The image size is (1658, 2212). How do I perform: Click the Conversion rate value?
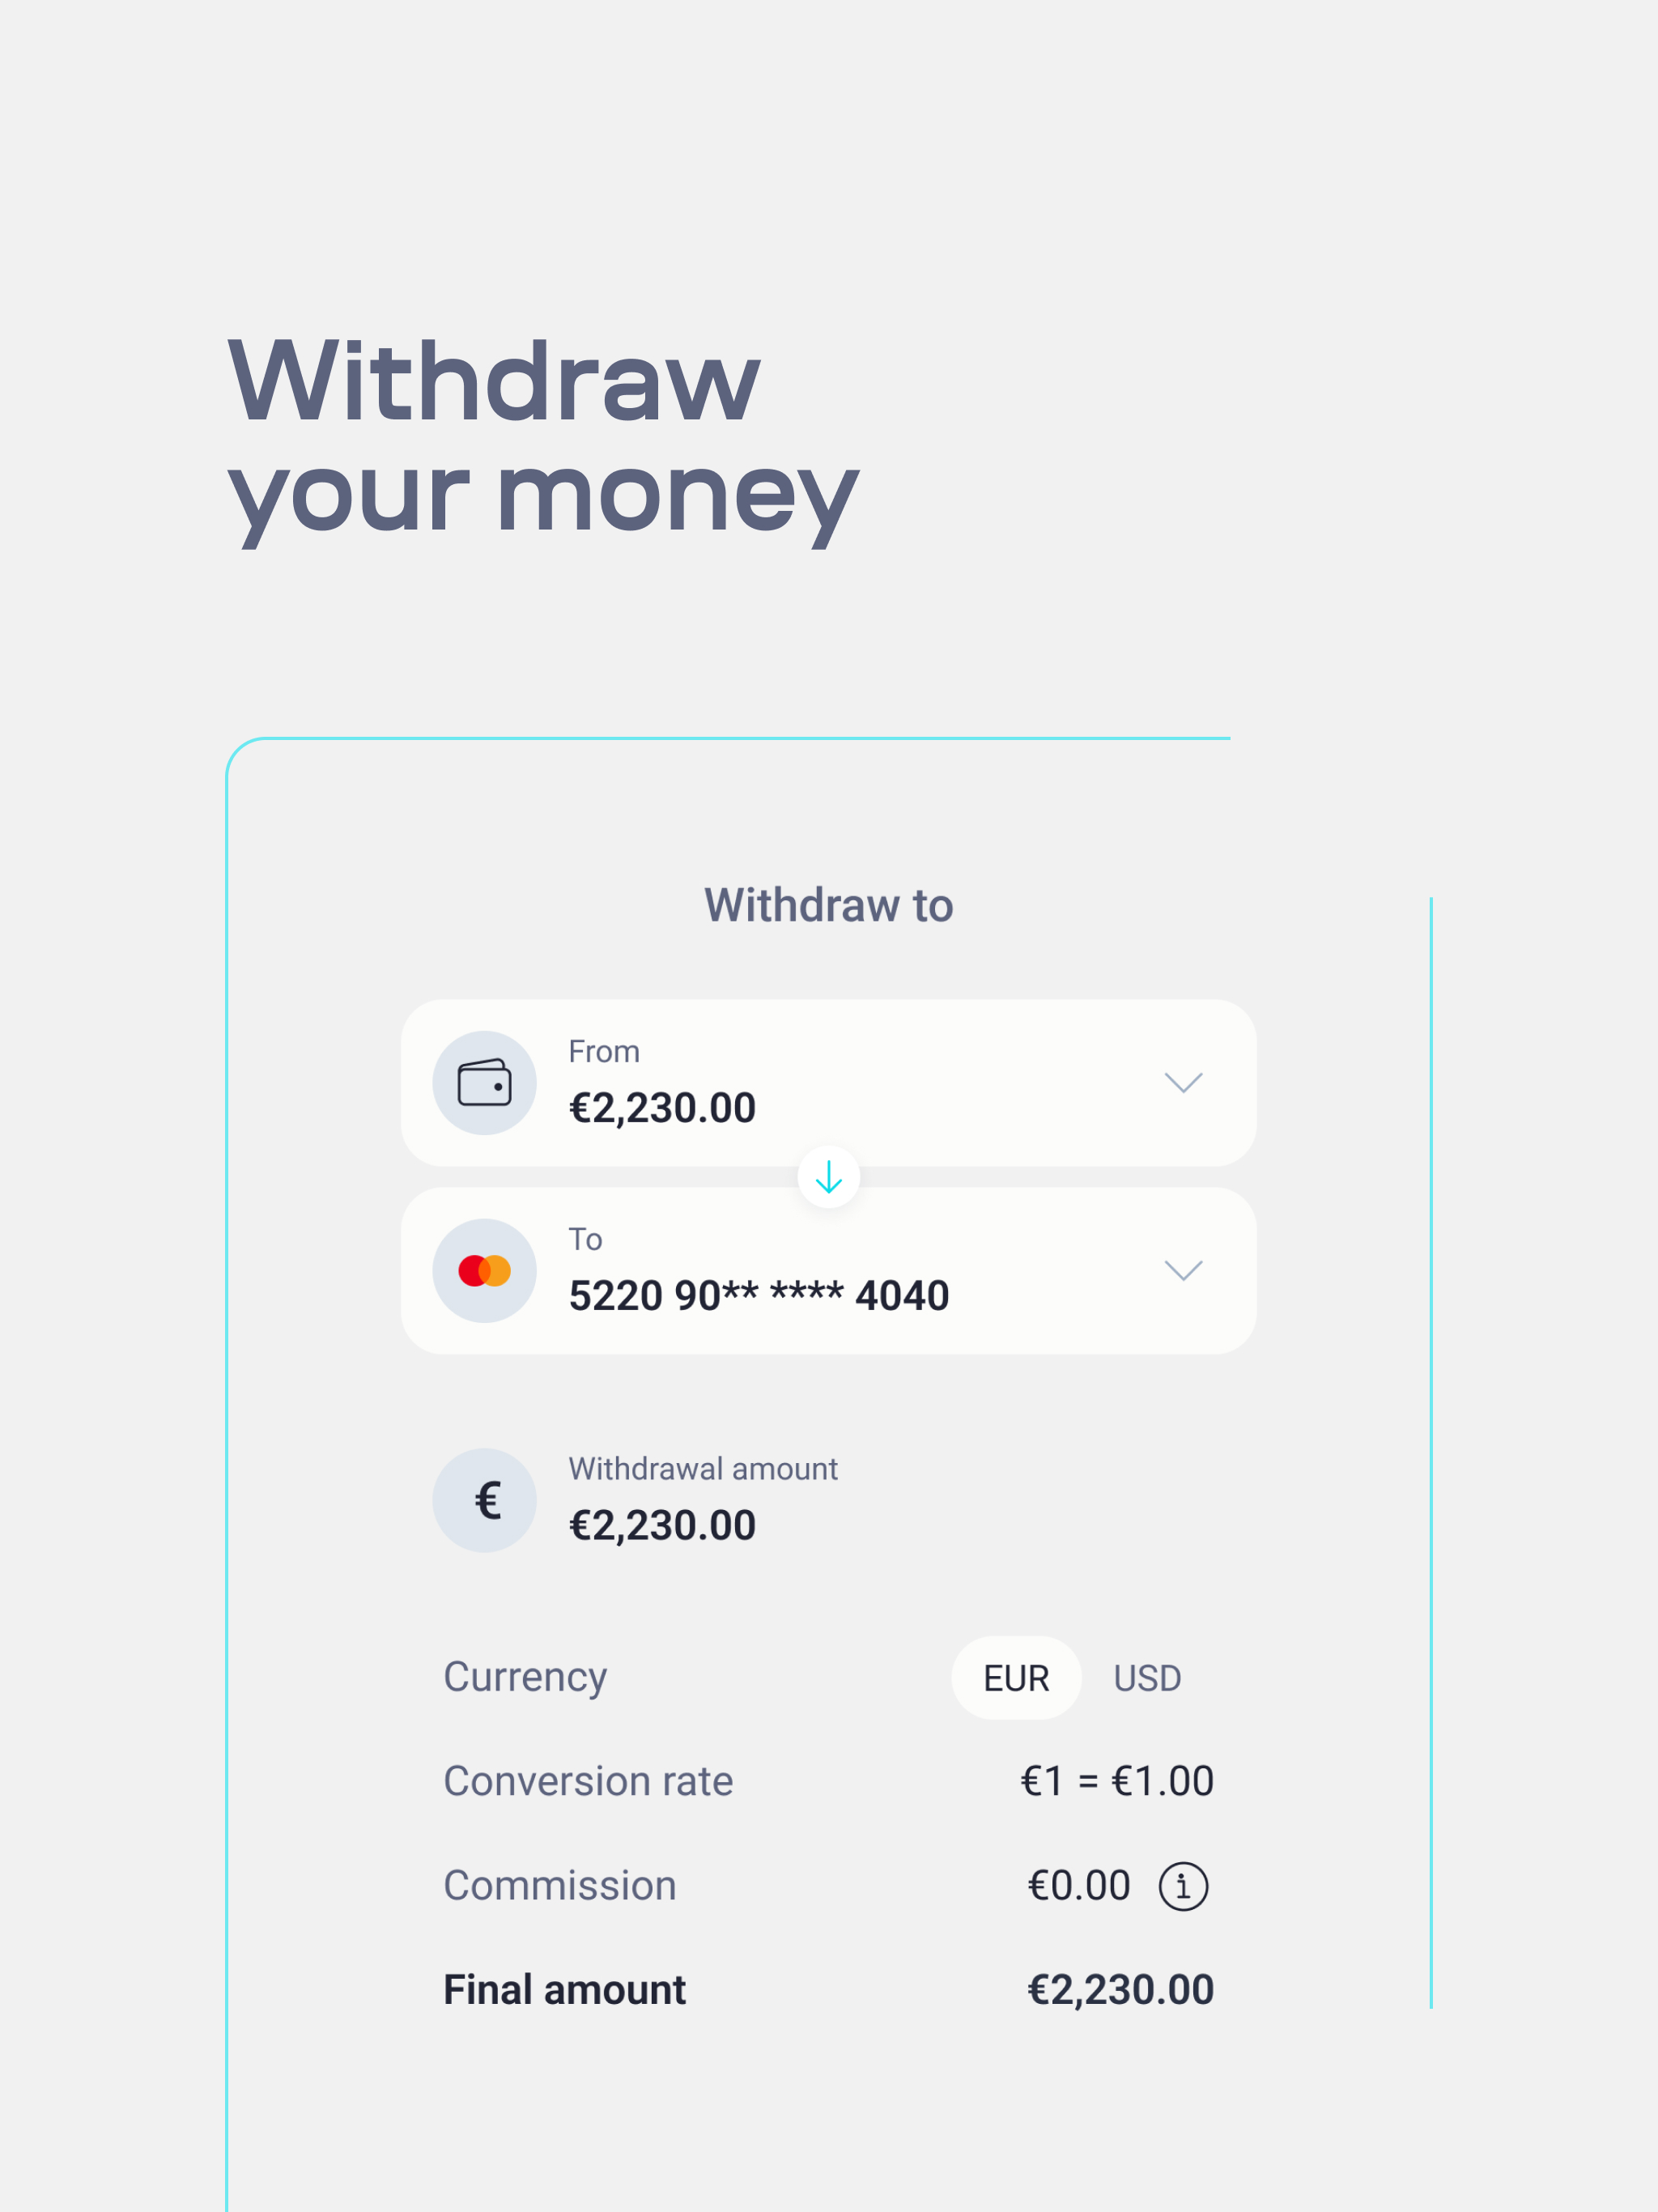1116,1781
